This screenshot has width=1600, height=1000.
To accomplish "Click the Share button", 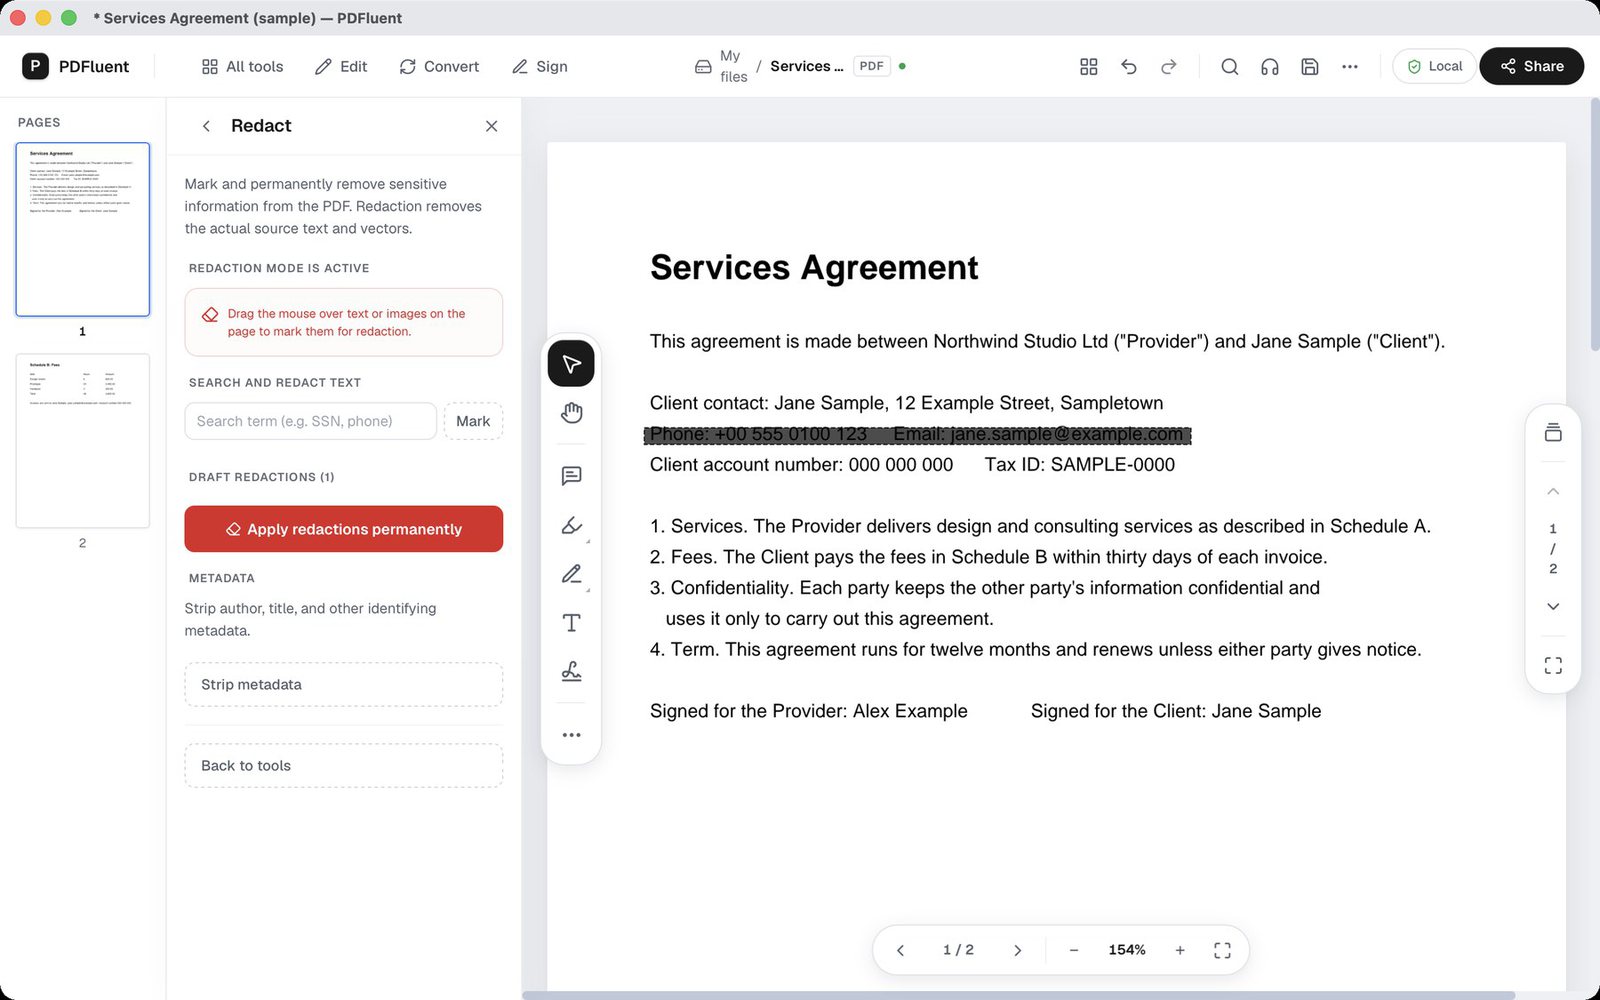I will click(x=1531, y=66).
